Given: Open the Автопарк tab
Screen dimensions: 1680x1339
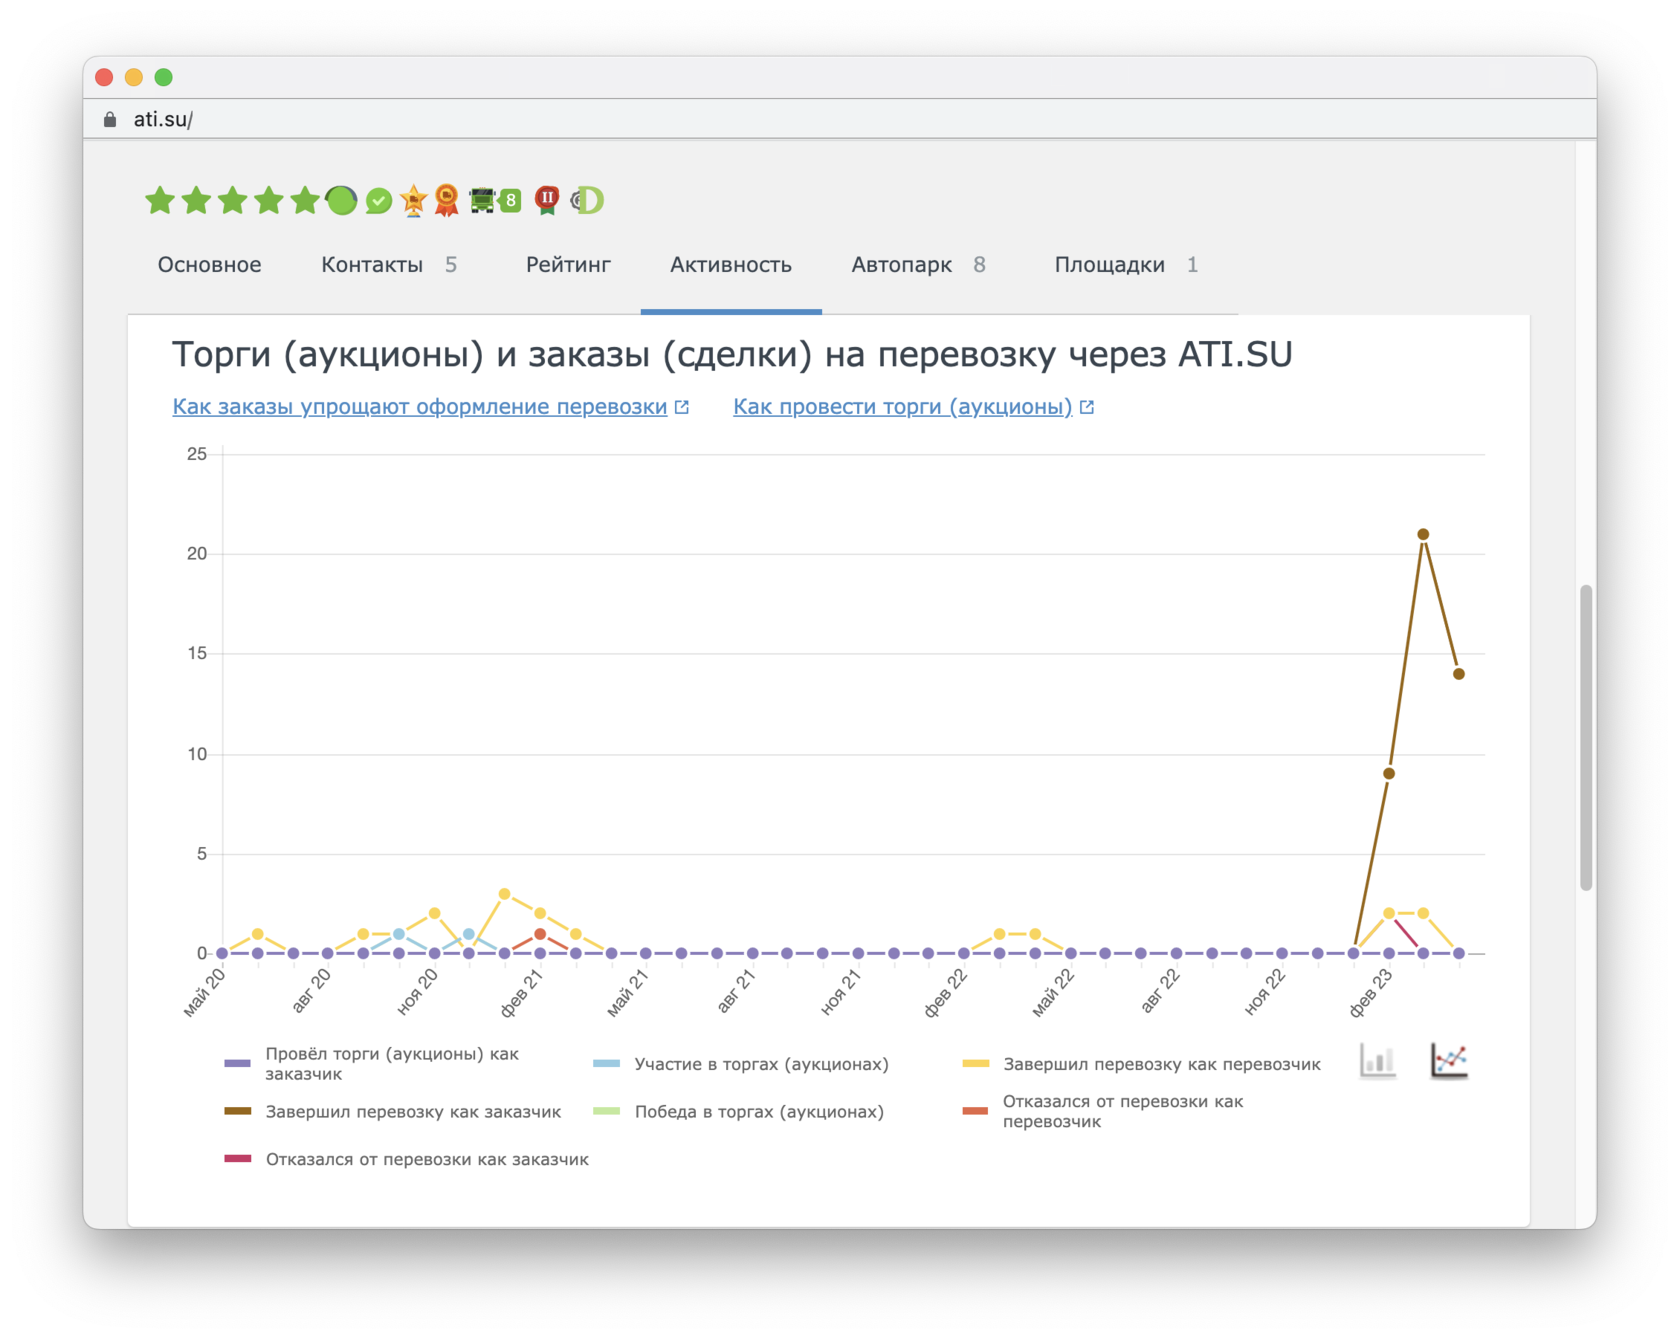Looking at the screenshot, I should [918, 265].
